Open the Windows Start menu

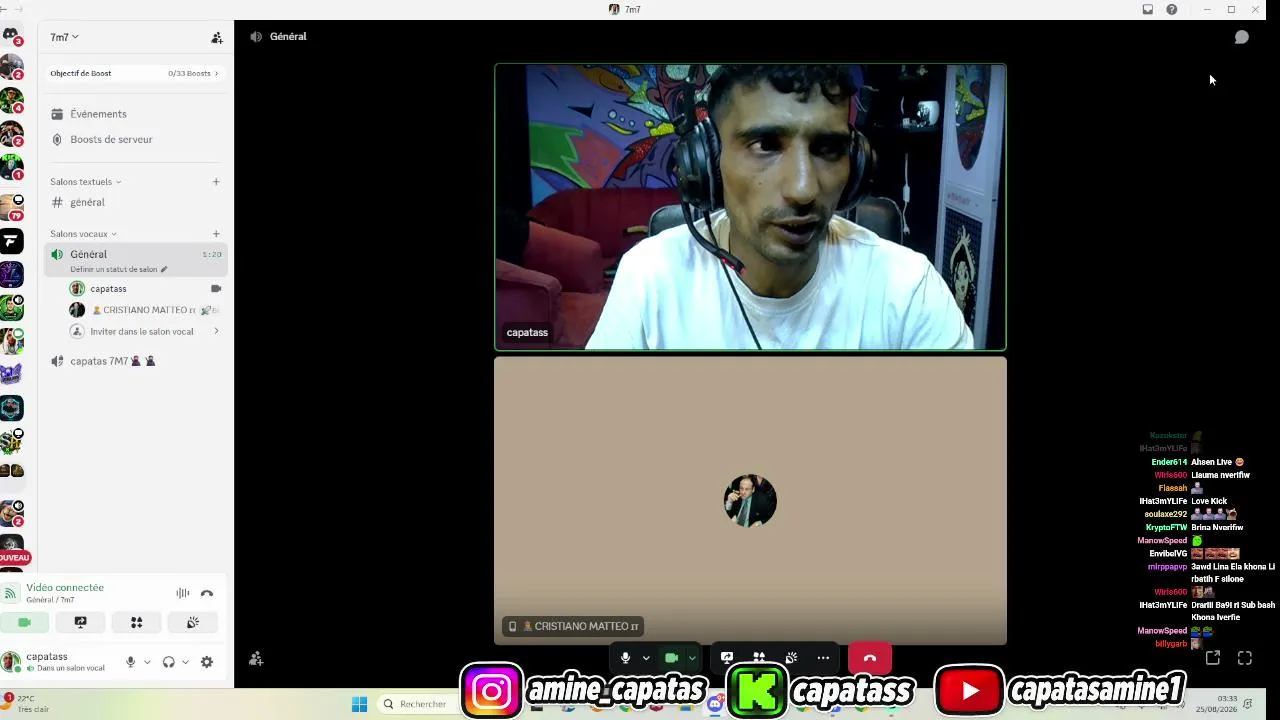click(359, 704)
